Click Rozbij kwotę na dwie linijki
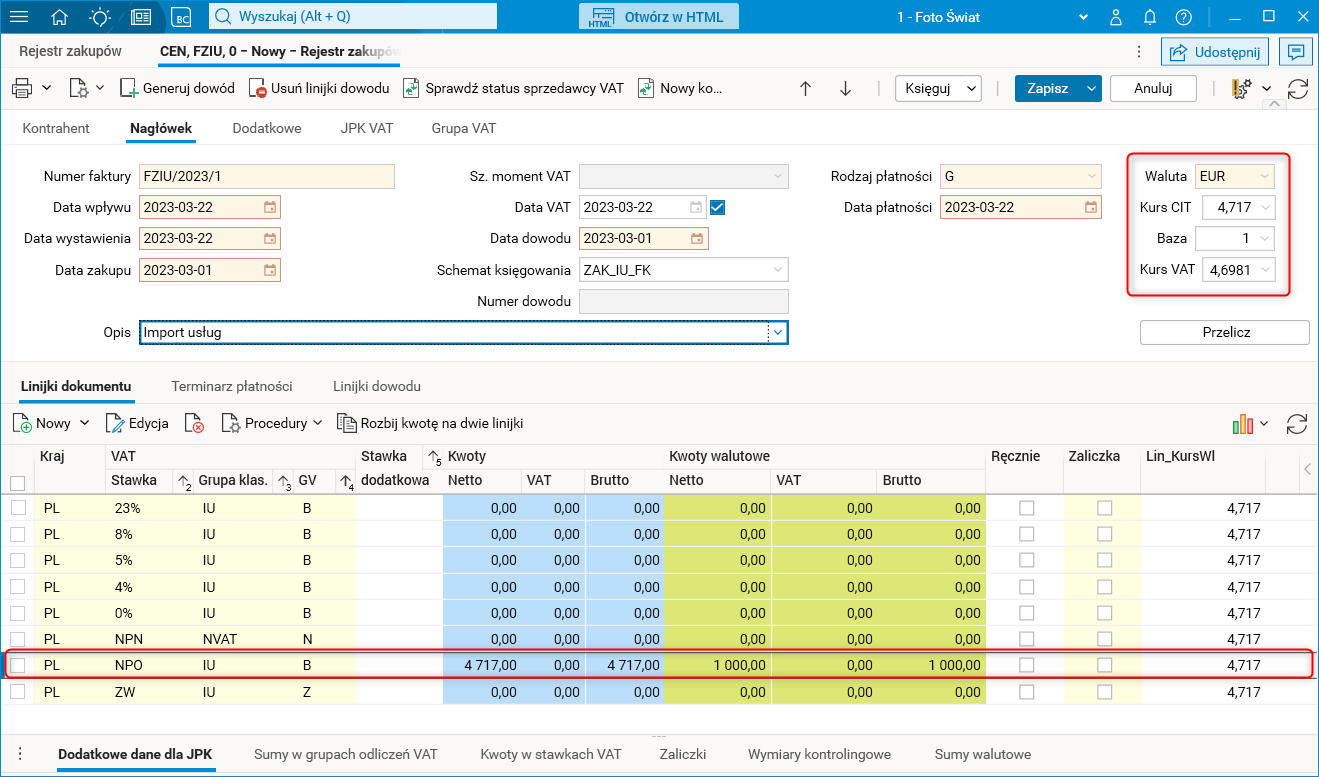The height and width of the screenshot is (777, 1319). (x=430, y=423)
